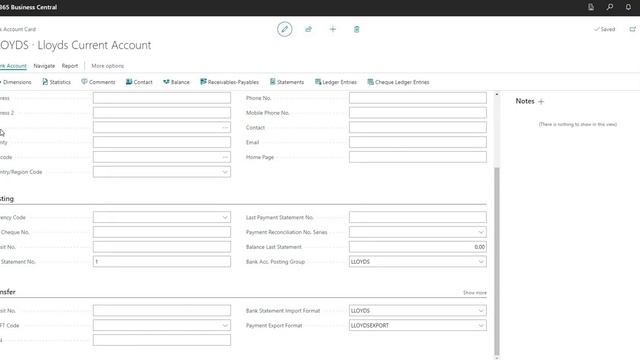Expand Currency Code dropdown
This screenshot has height=360, width=640.
point(225,218)
